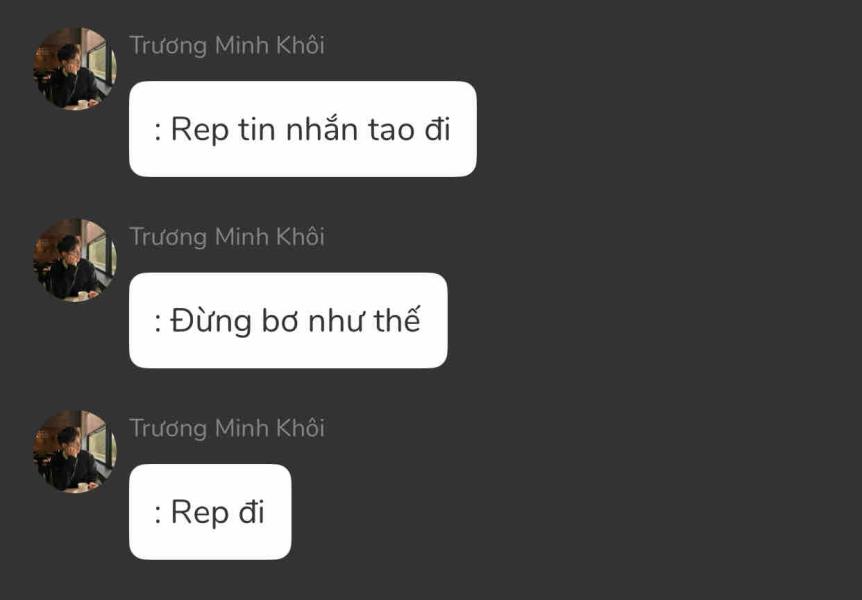Image resolution: width=862 pixels, height=600 pixels.
Task: View the middle Trương Minh Khôi profile photo
Action: click(x=75, y=260)
